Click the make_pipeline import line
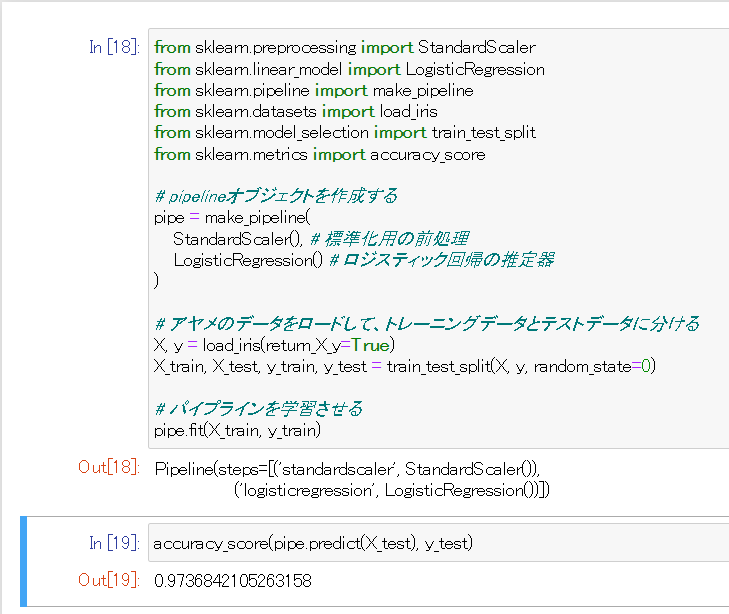Viewport: 729px width, 614px height. click(x=314, y=90)
